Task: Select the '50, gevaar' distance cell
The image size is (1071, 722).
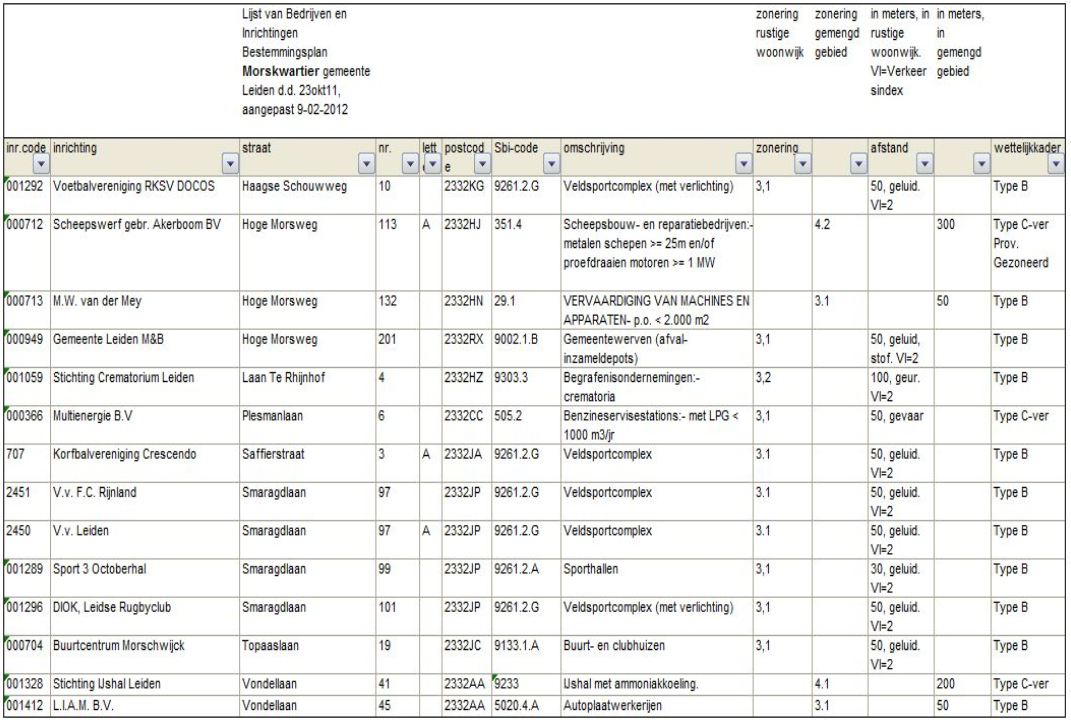Action: 900,424
